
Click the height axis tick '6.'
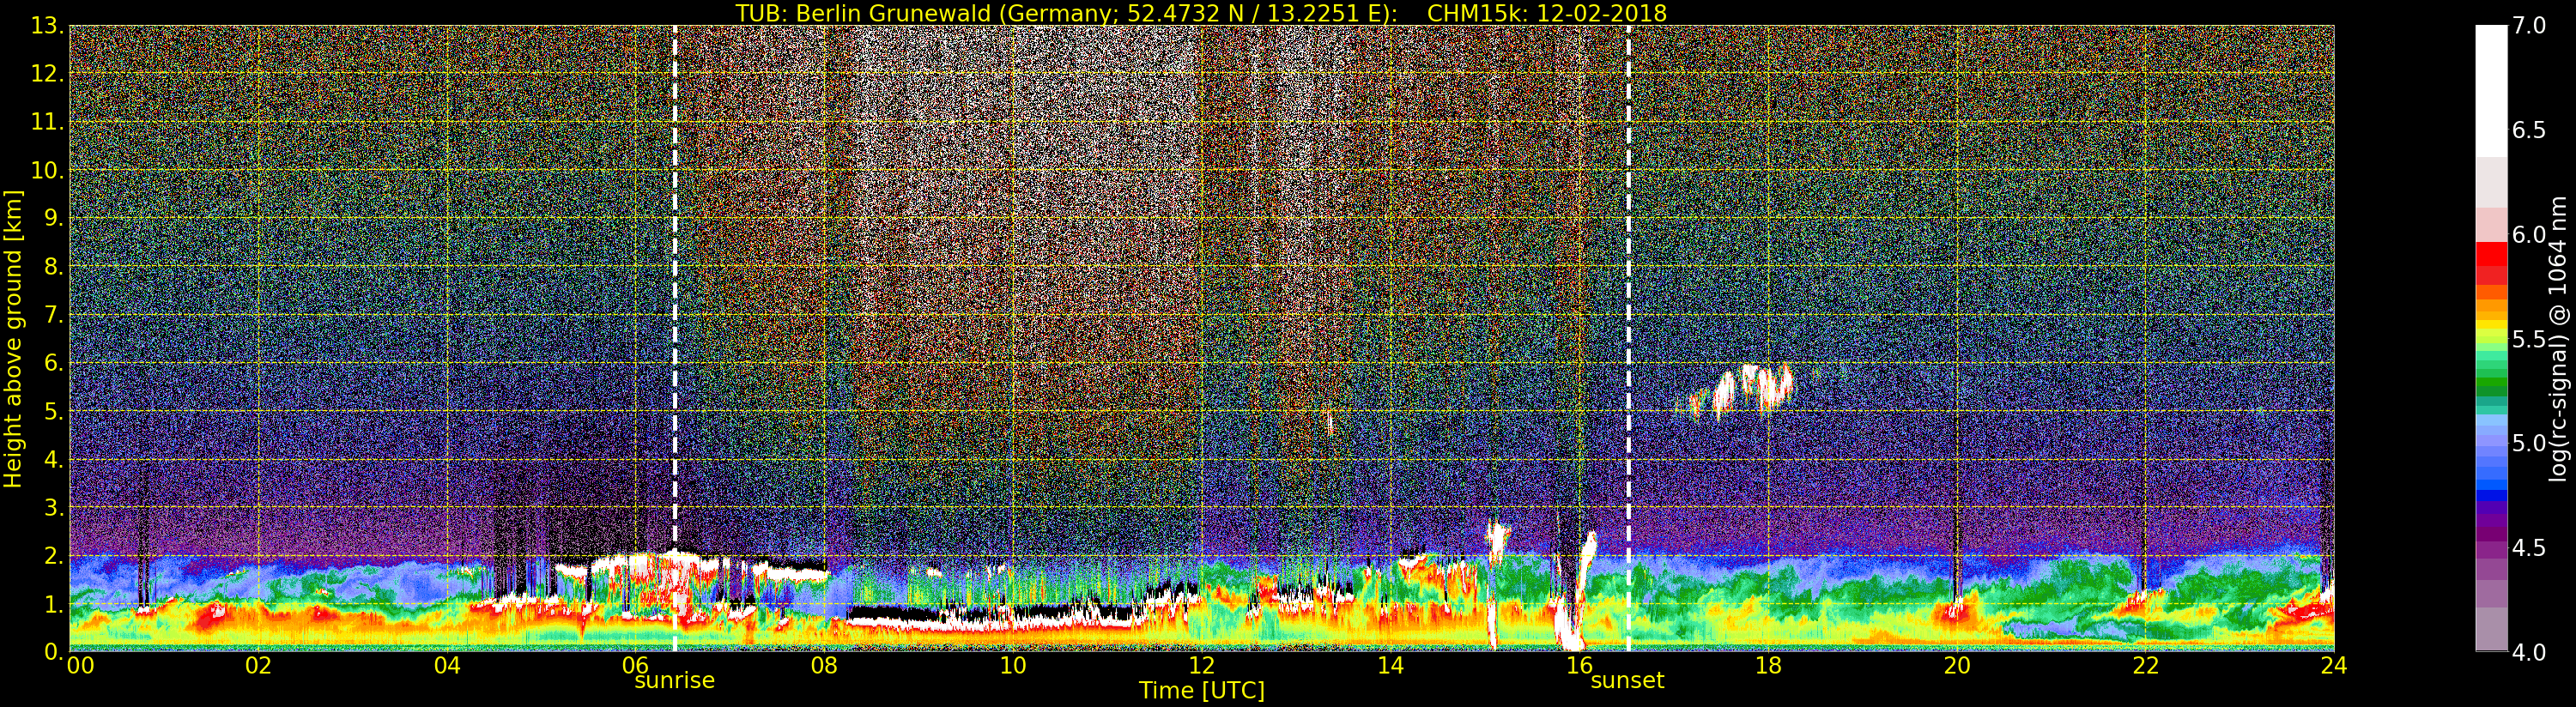coord(54,363)
